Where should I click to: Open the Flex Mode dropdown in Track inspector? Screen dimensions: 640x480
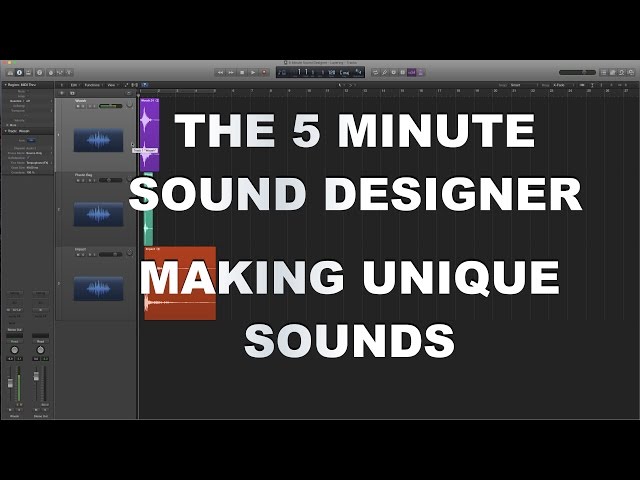[x=38, y=163]
